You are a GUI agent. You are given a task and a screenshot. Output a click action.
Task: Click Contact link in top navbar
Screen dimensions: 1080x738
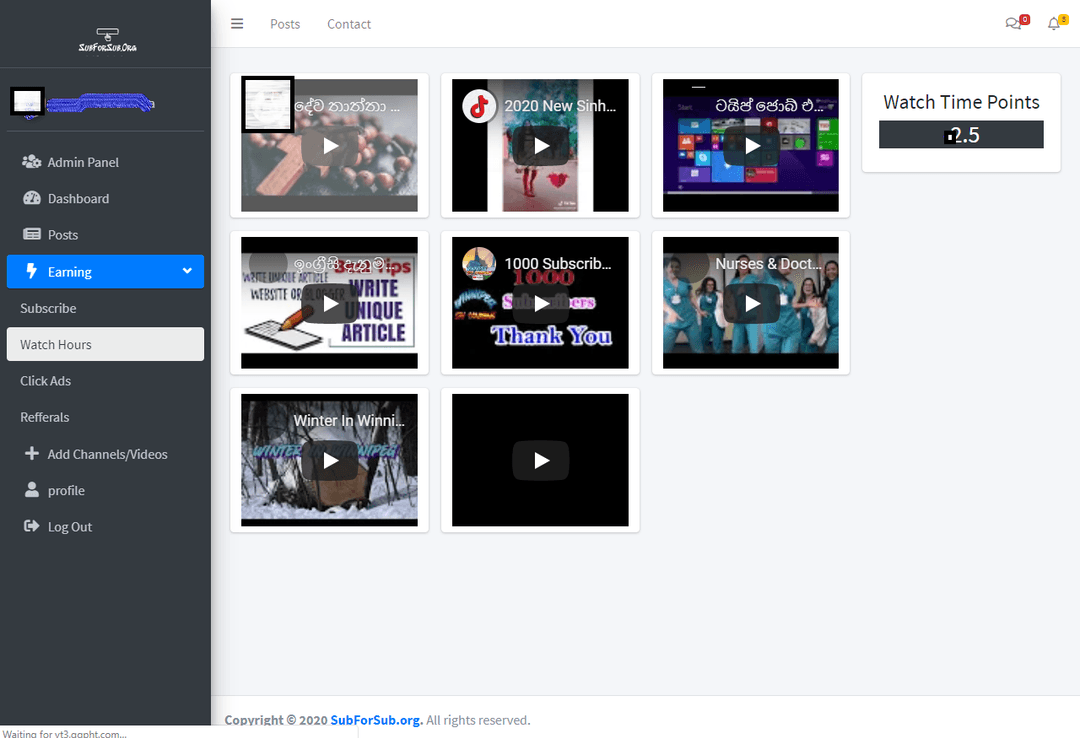(349, 24)
